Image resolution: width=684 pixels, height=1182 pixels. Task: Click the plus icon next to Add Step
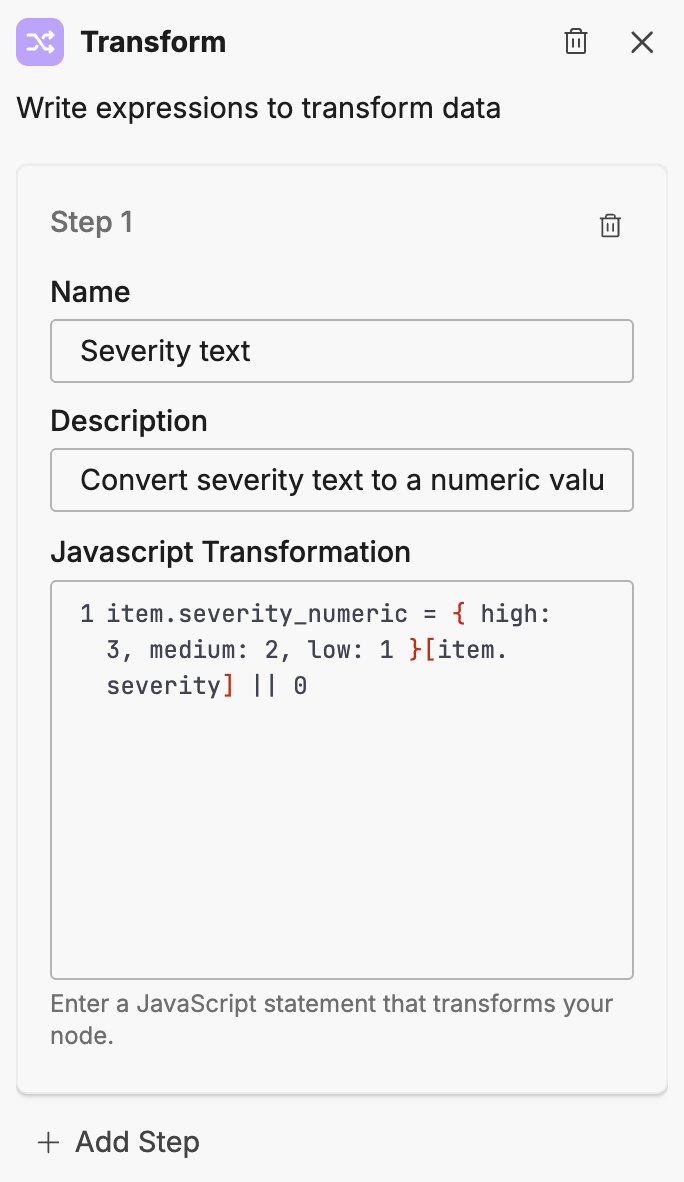pyautogui.click(x=49, y=1142)
